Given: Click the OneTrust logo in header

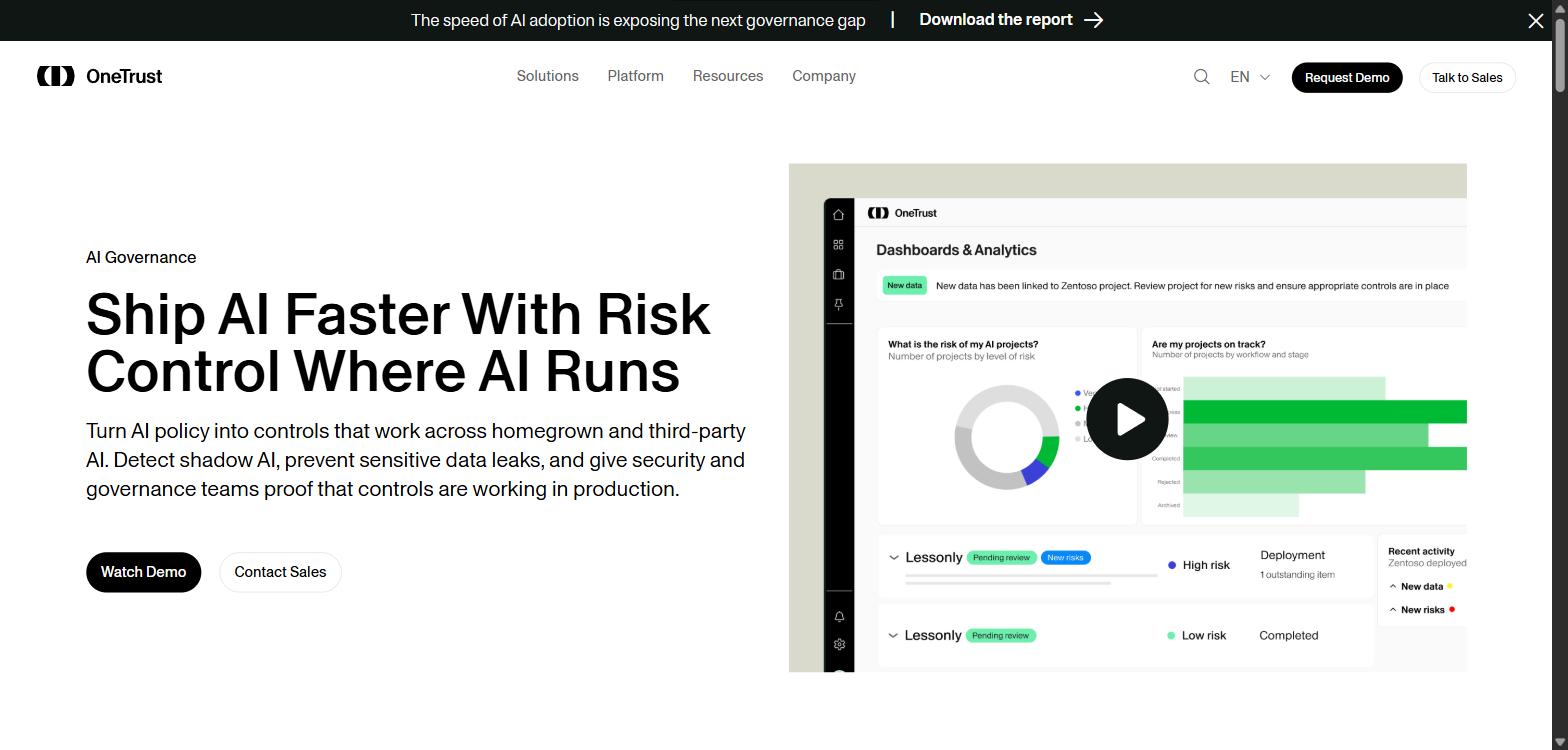Looking at the screenshot, I should coord(99,76).
